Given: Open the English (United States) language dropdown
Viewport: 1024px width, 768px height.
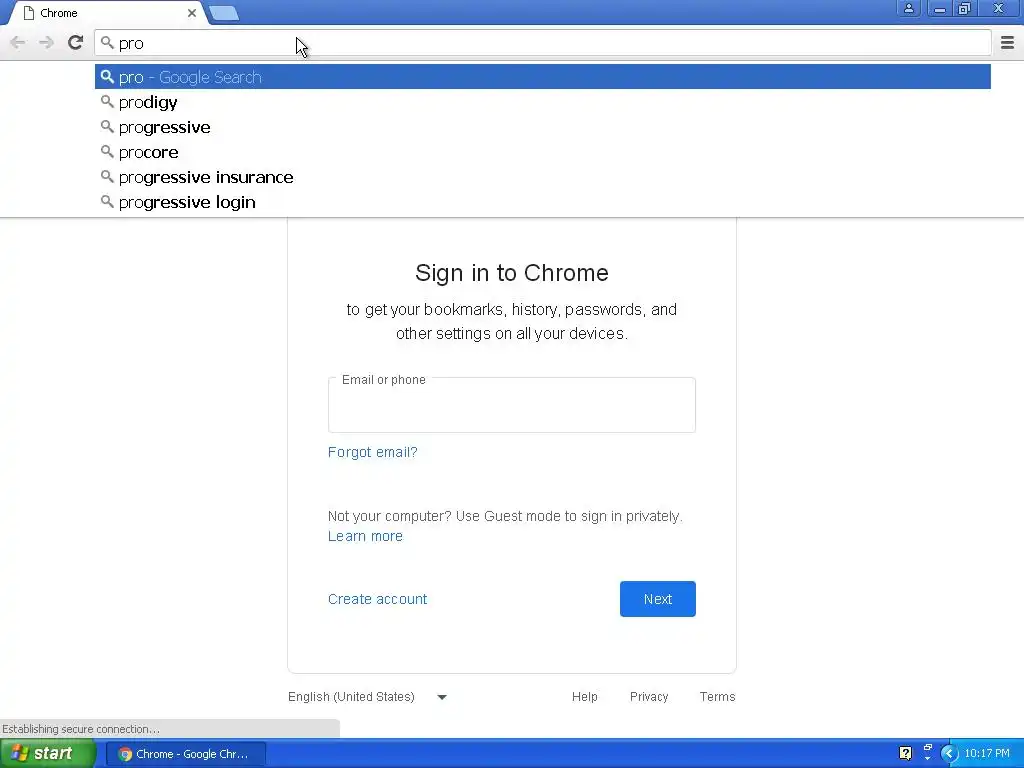Looking at the screenshot, I should point(367,697).
